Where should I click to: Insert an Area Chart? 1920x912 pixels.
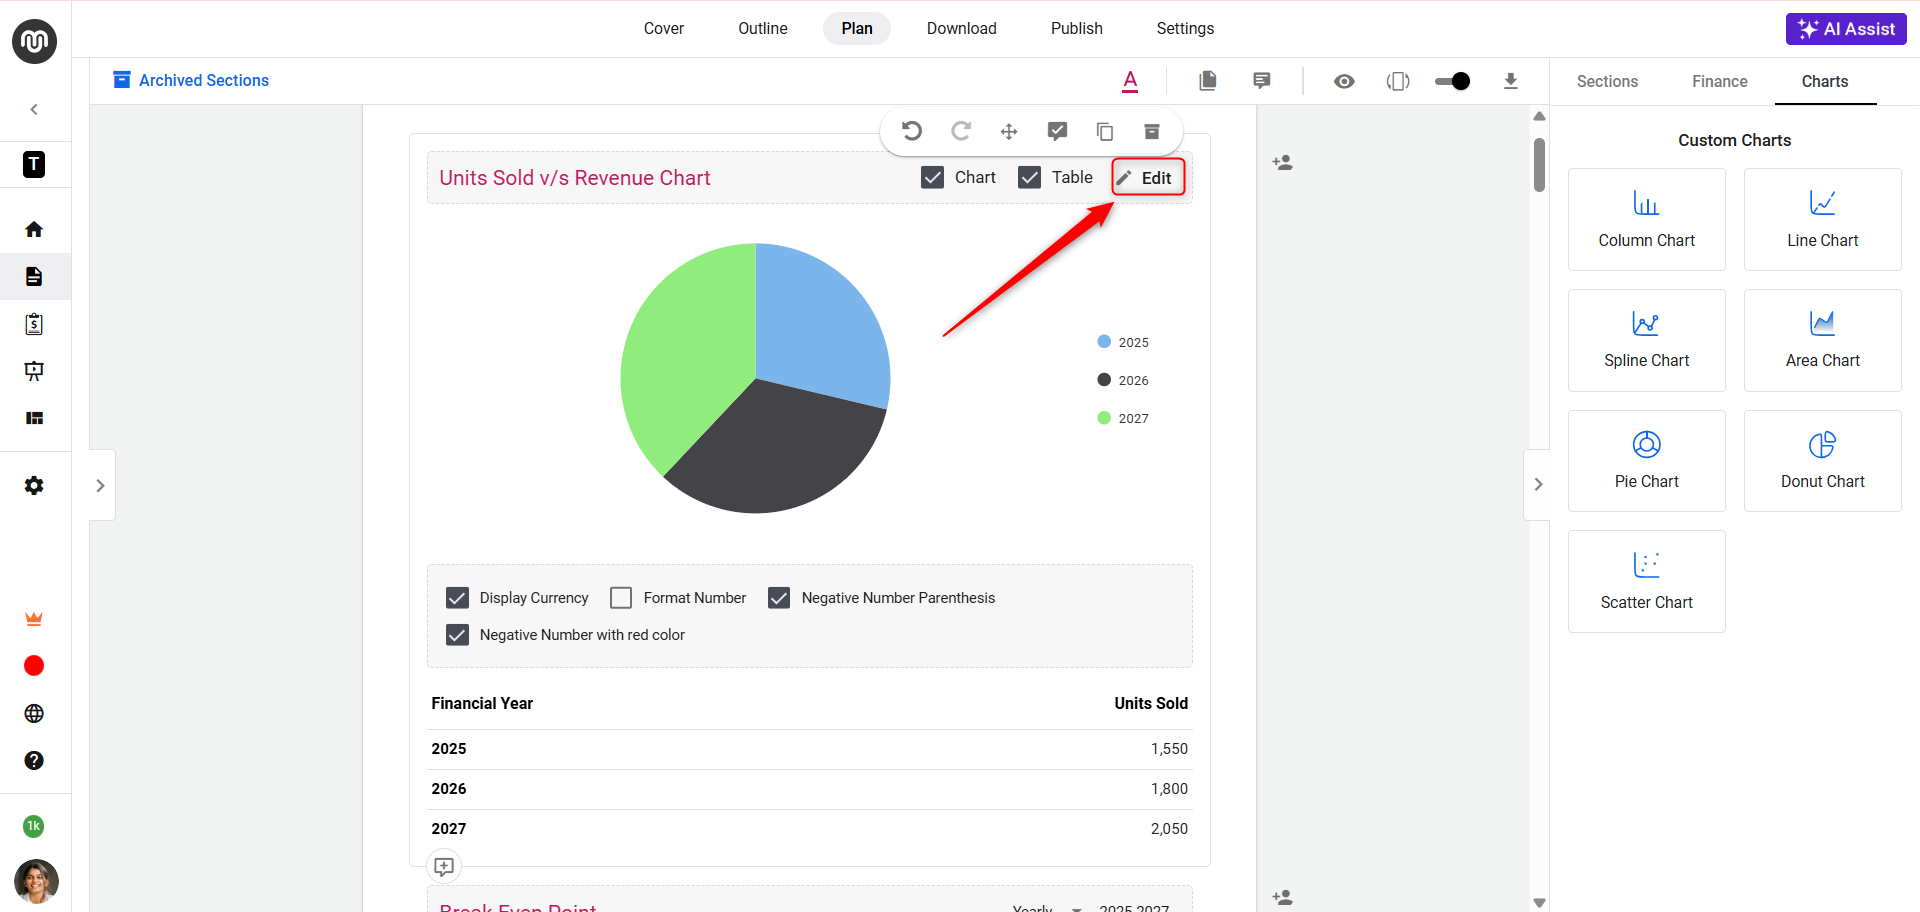1823,340
